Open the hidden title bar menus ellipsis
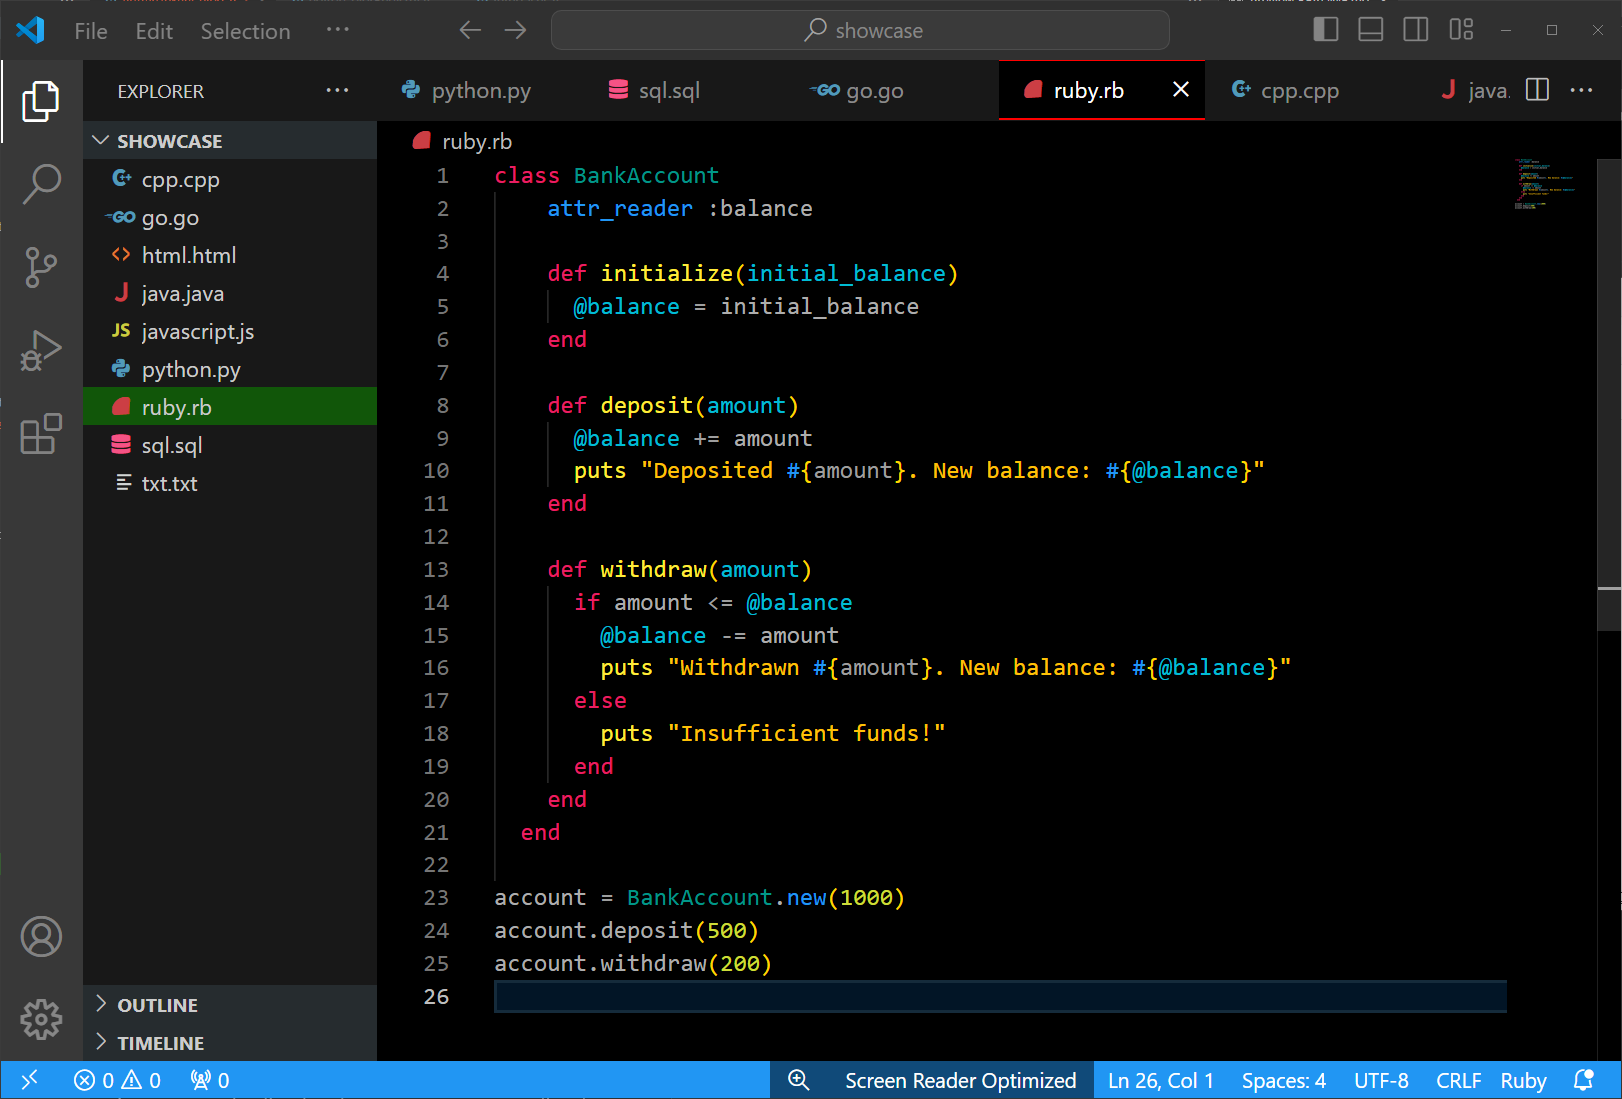Screen dimensions: 1622x1099 [x=338, y=30]
